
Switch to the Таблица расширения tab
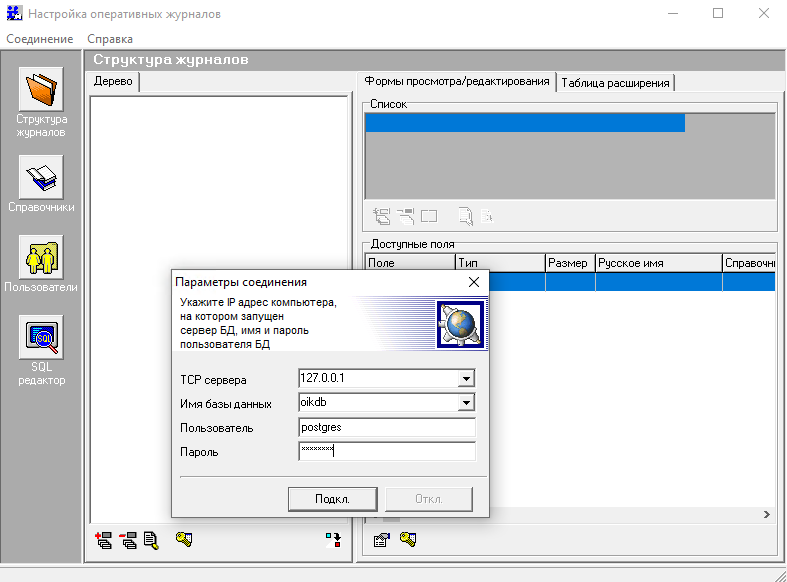pos(616,82)
